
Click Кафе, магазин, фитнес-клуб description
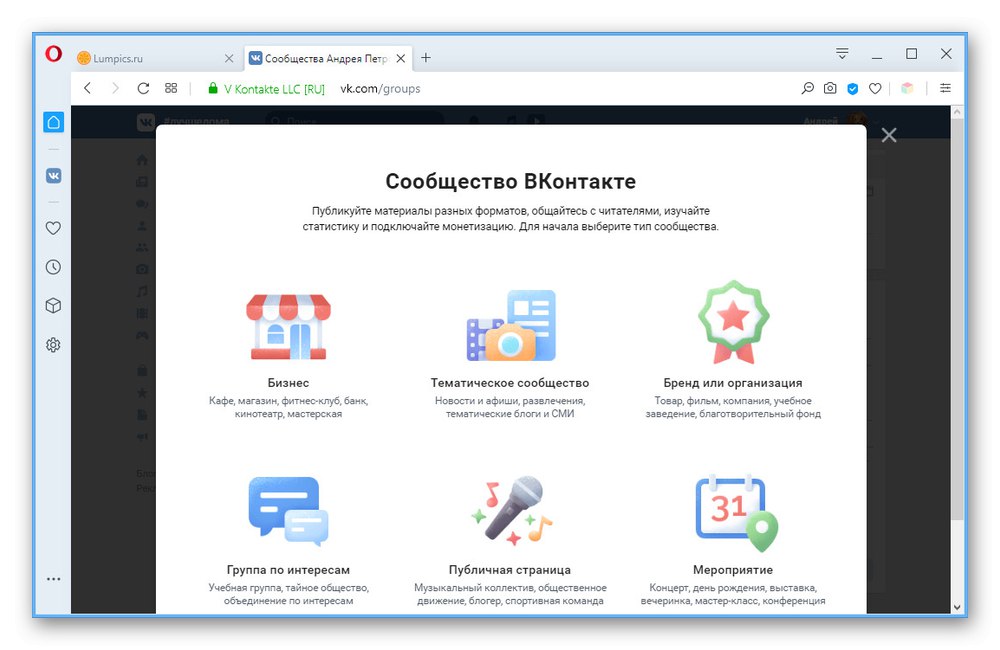(288, 407)
